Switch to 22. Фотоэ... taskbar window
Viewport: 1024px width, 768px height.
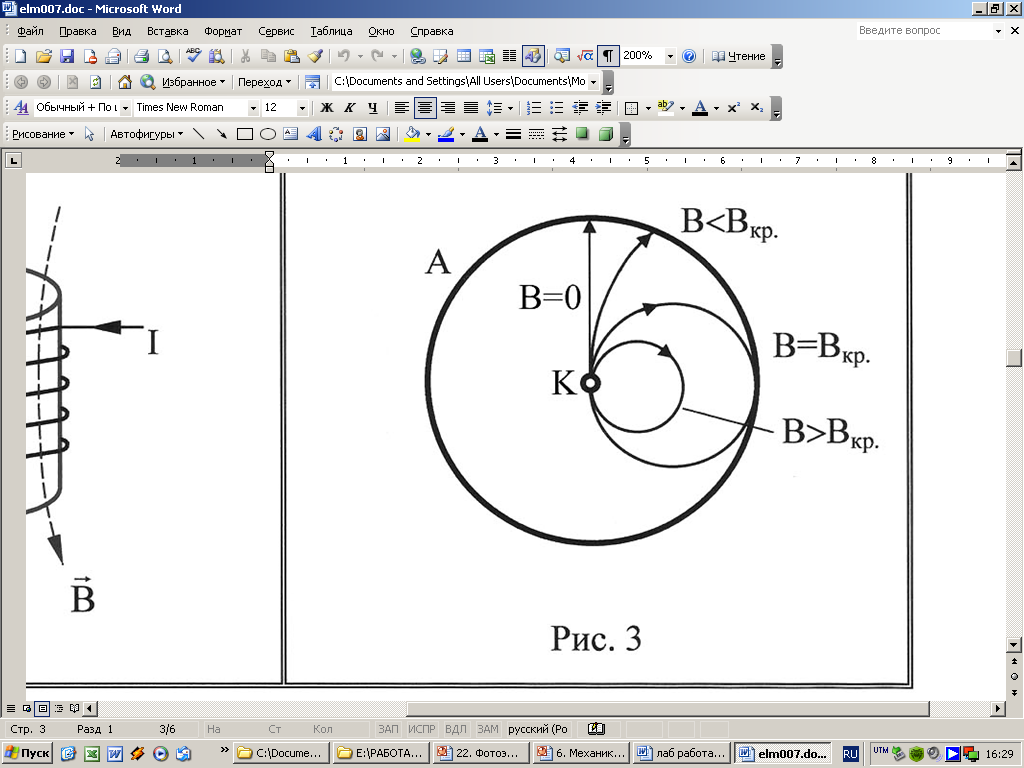[480, 753]
